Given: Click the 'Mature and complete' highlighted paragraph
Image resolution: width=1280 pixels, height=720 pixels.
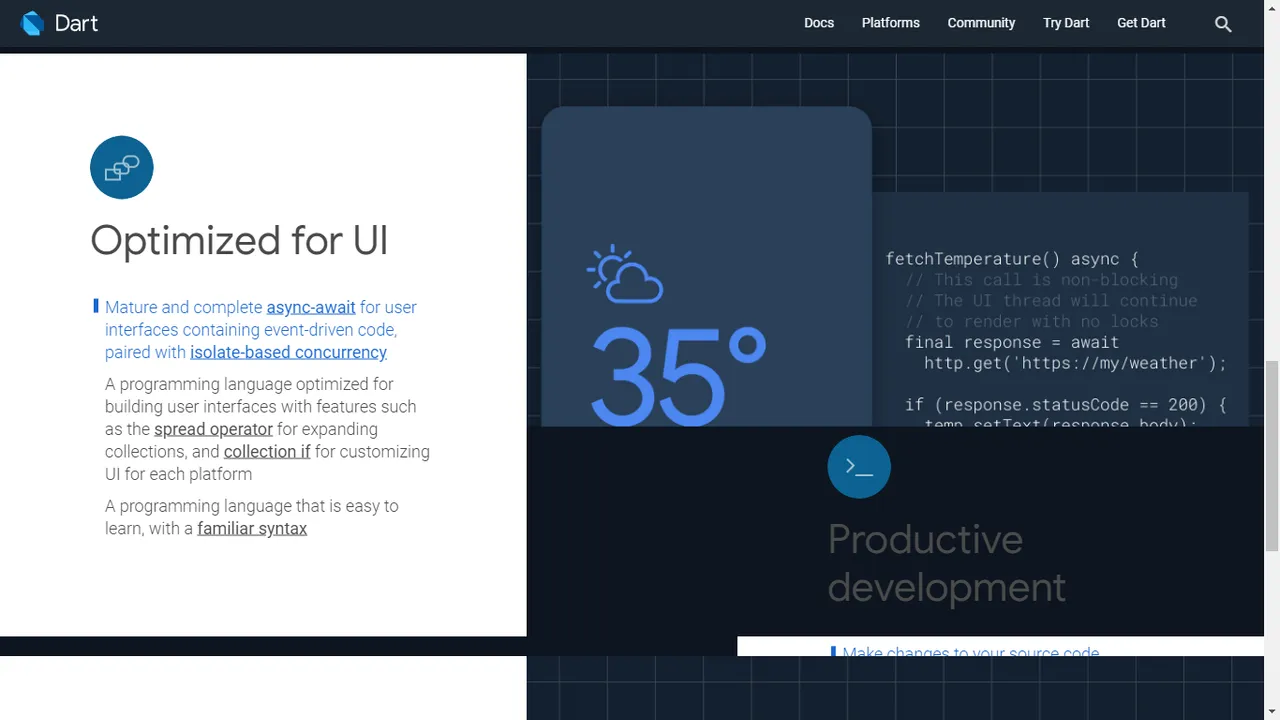Looking at the screenshot, I should (261, 330).
